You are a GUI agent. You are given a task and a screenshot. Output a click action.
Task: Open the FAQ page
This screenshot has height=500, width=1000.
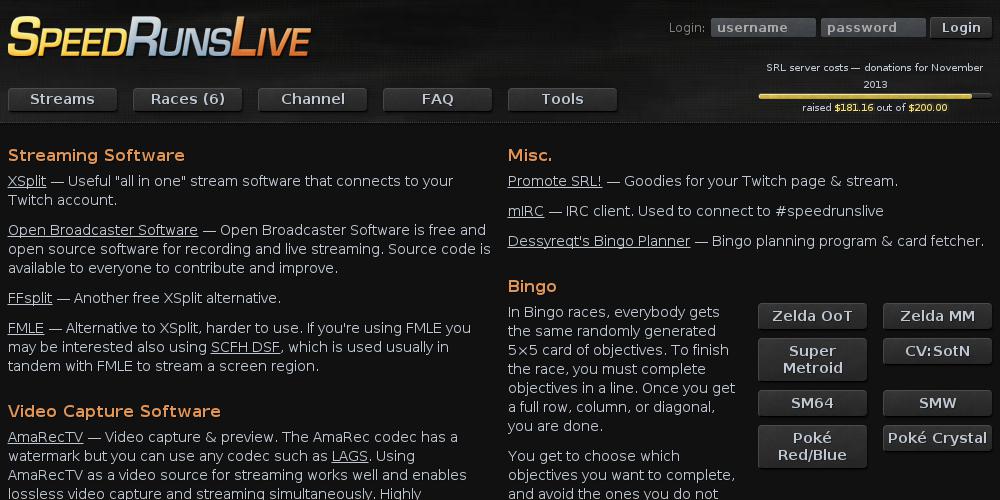pos(438,99)
